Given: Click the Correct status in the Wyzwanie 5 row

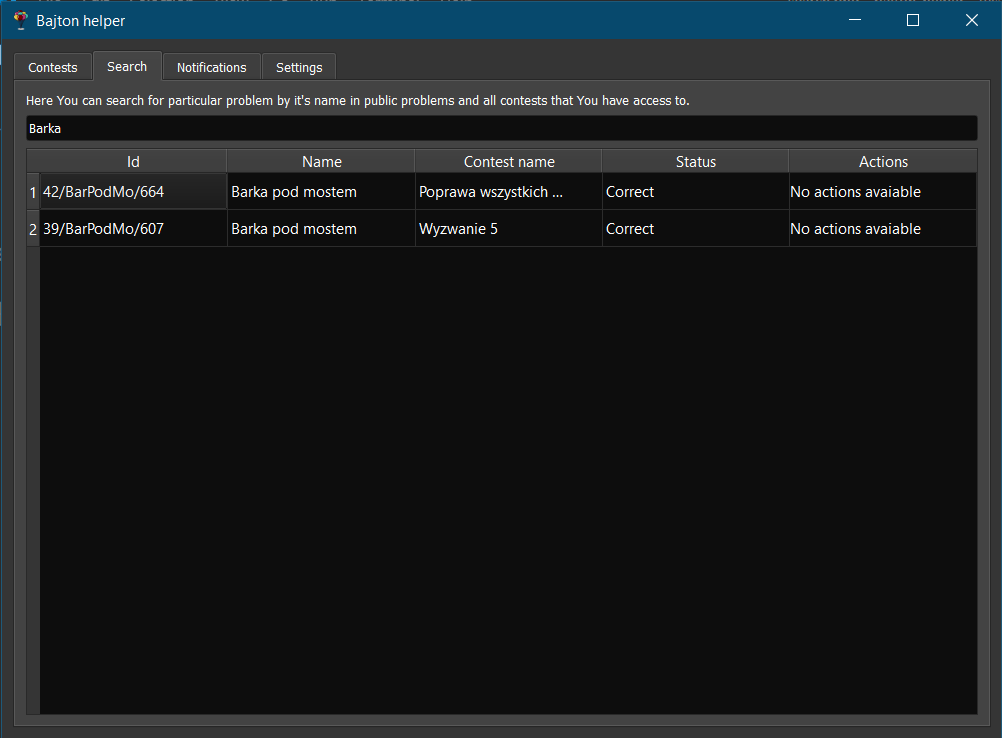Looking at the screenshot, I should (696, 229).
